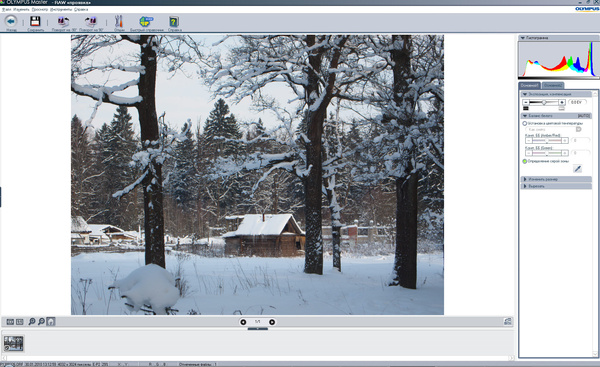Click the zoom out magnifier icon

click(41, 321)
